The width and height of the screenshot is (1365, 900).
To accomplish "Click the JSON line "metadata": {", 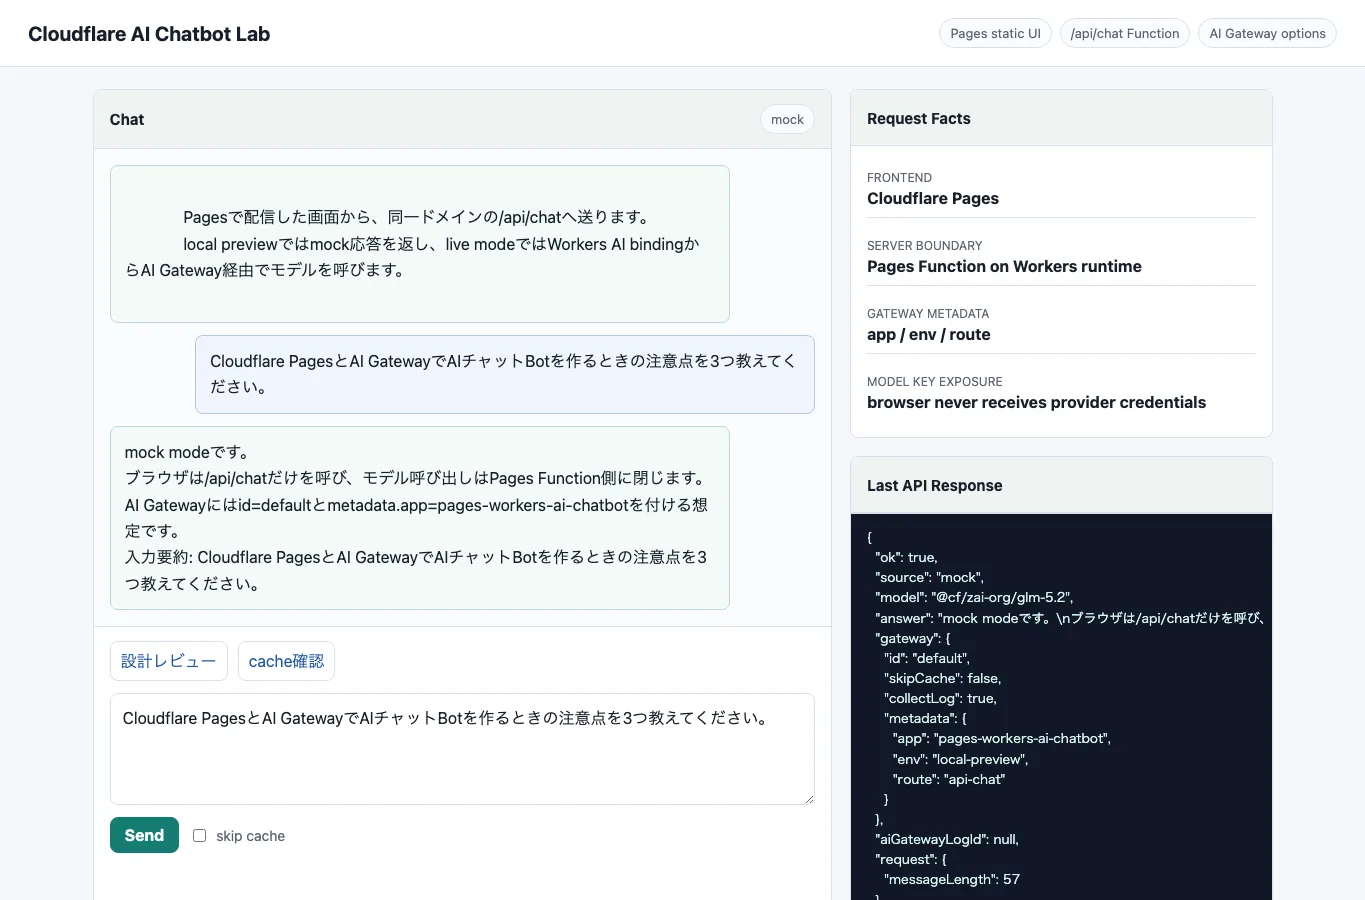I will (925, 718).
